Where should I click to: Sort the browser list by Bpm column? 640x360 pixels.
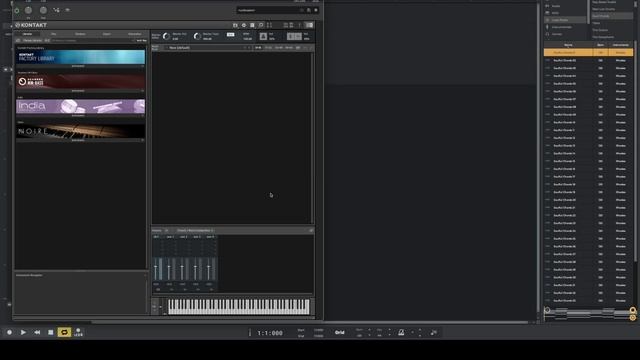coord(600,45)
